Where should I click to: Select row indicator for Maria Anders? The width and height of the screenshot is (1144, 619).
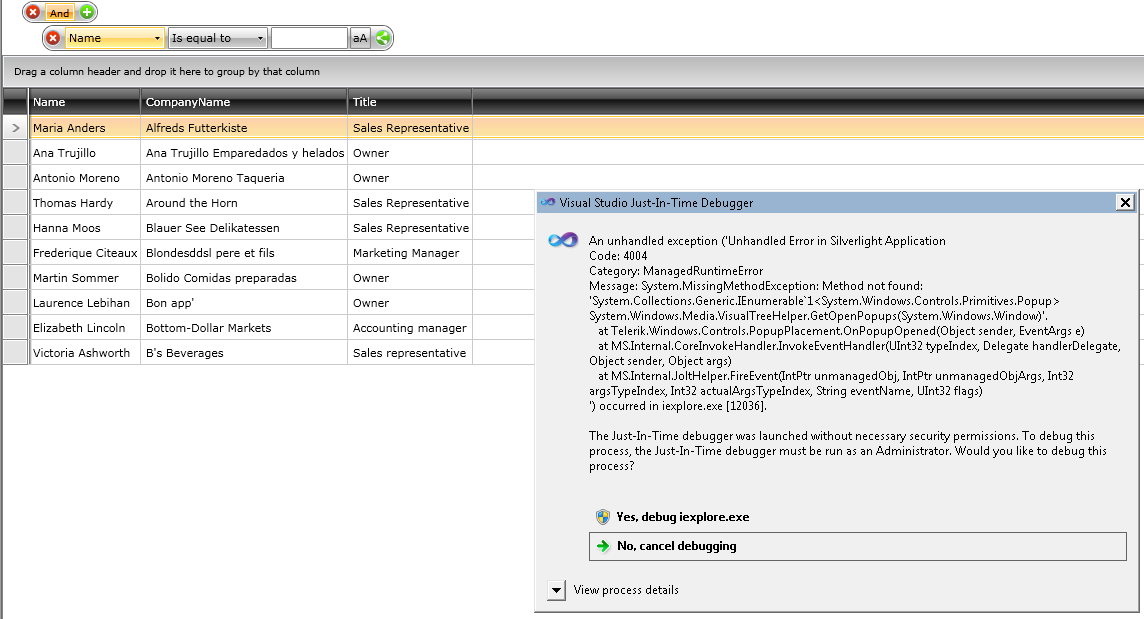[x=15, y=128]
